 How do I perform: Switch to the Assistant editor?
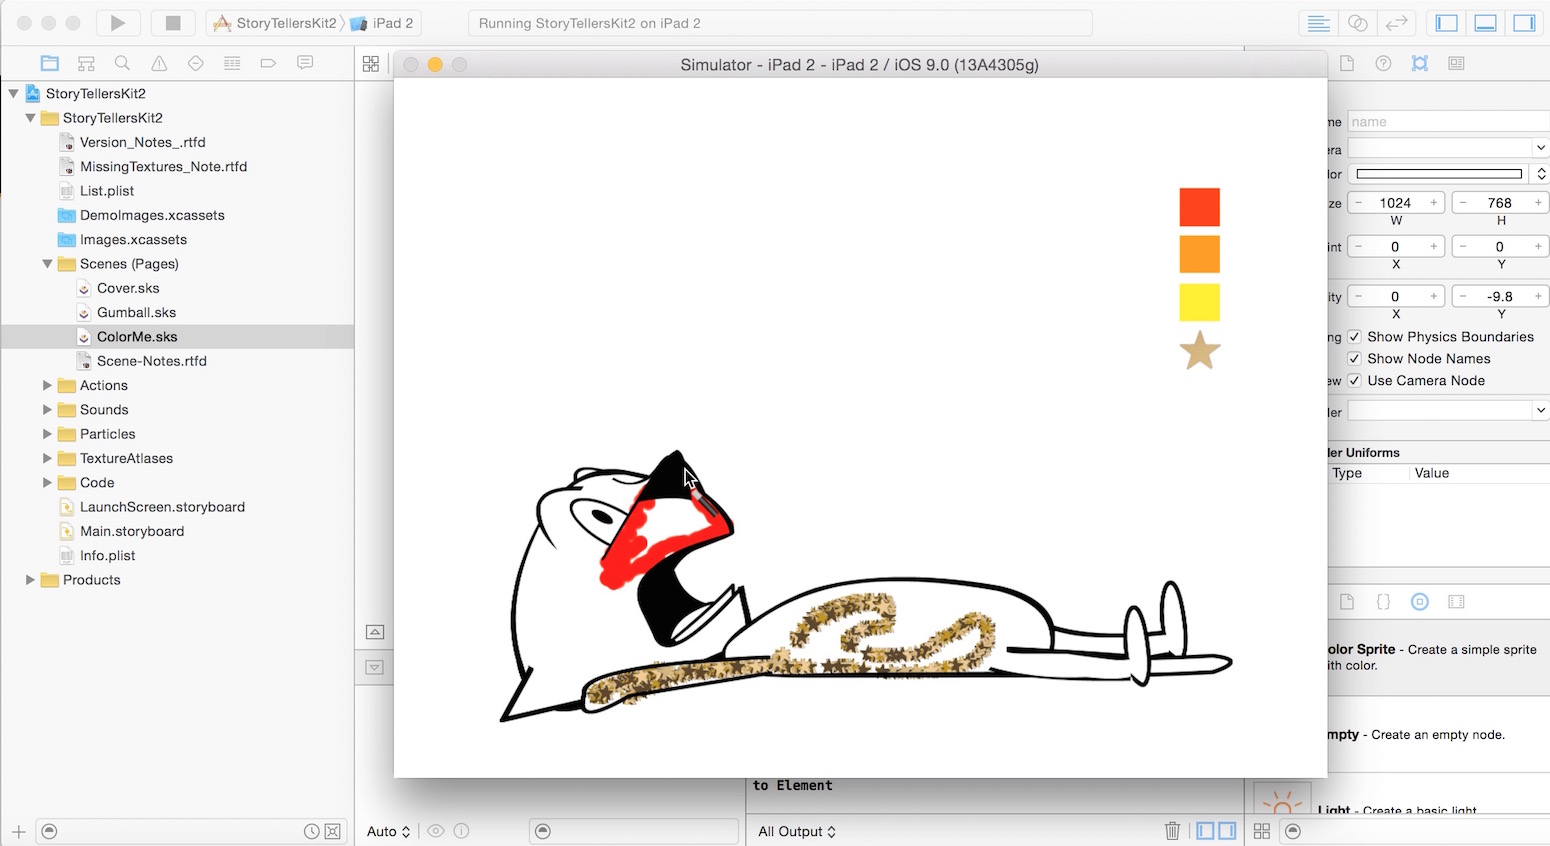coord(1357,23)
